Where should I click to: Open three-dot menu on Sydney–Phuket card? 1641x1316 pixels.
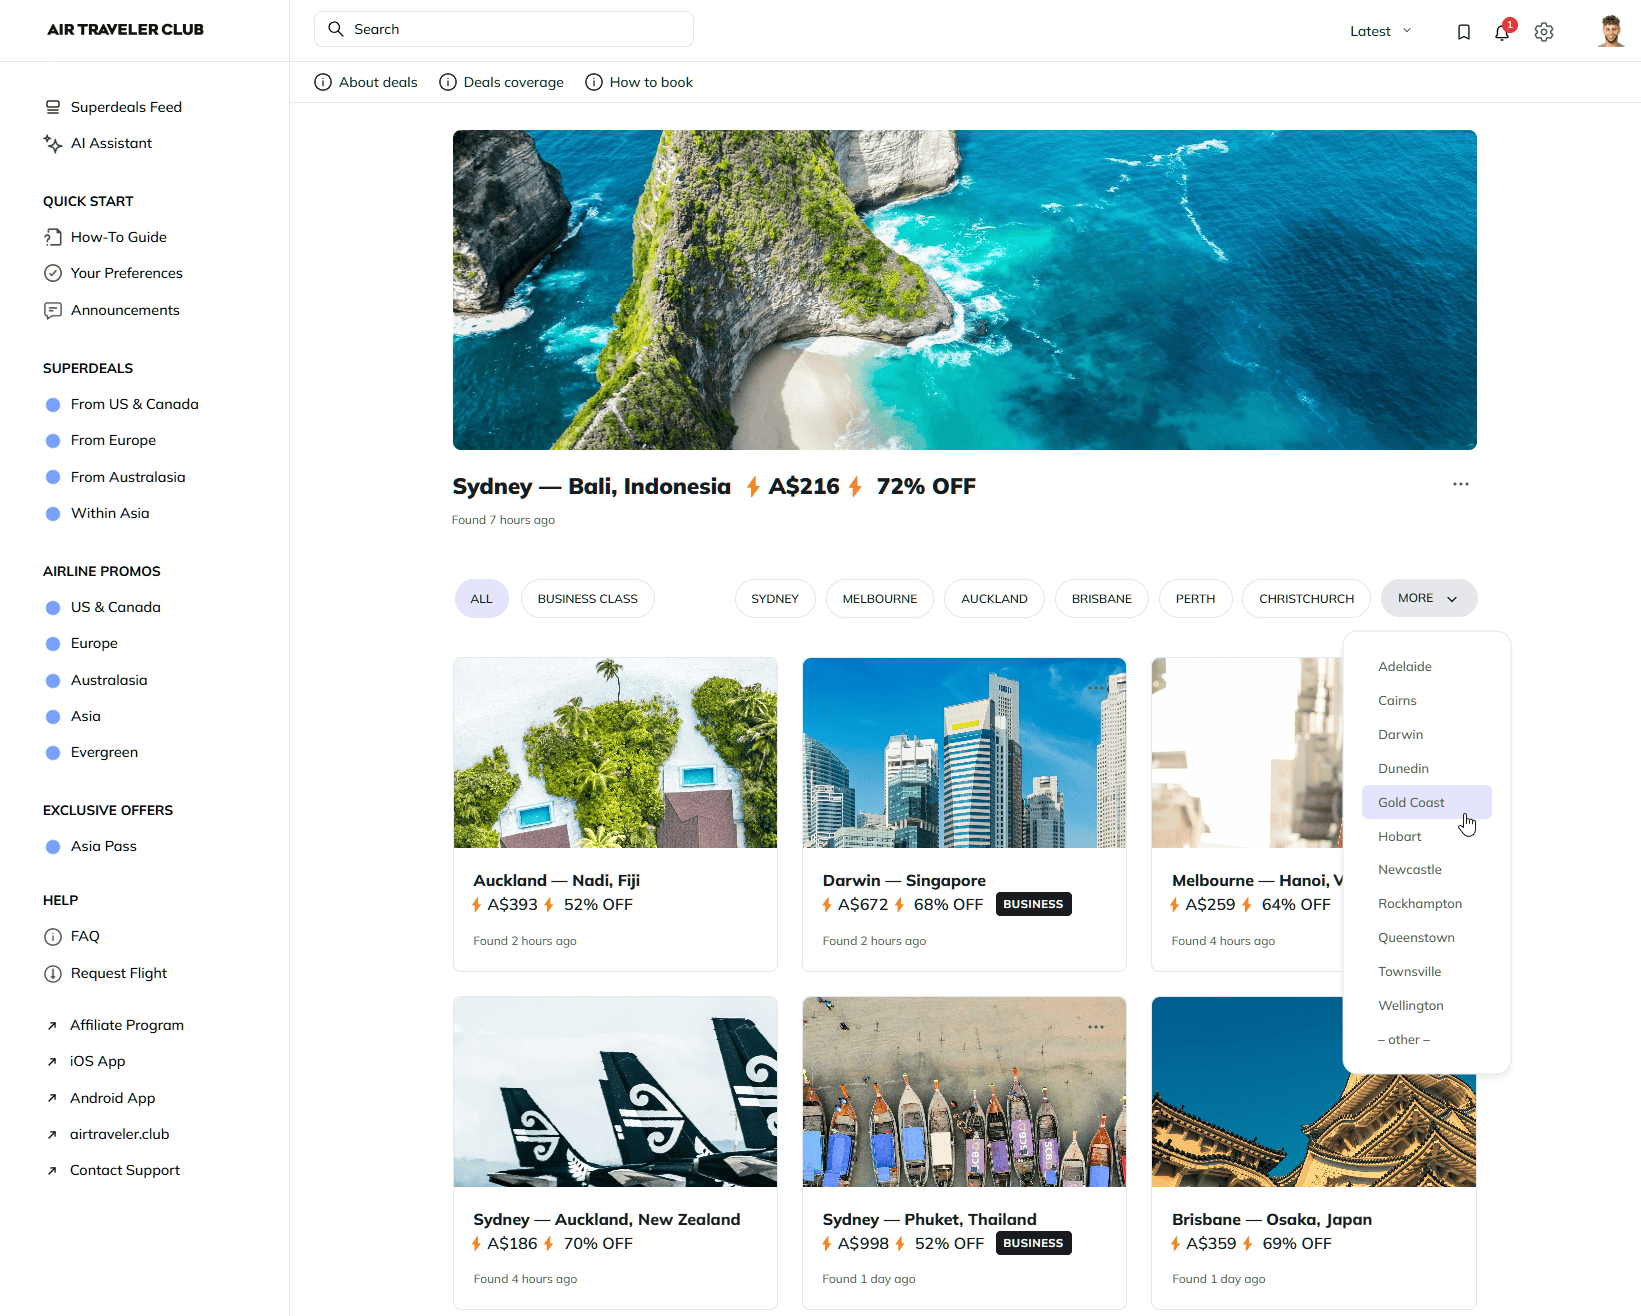[x=1096, y=1027]
